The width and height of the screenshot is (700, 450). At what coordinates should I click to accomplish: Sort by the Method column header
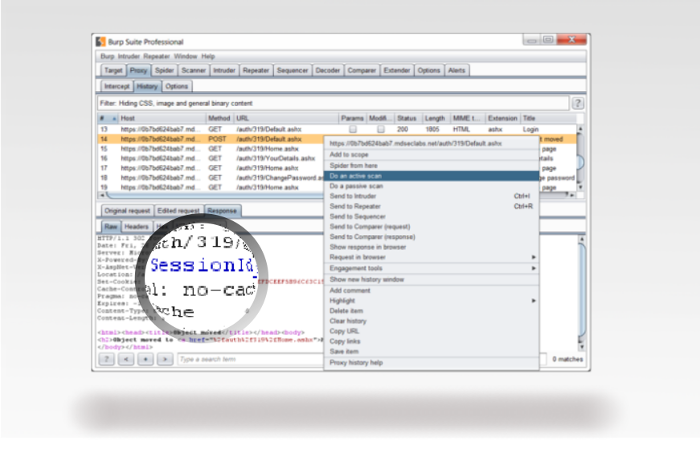219,118
